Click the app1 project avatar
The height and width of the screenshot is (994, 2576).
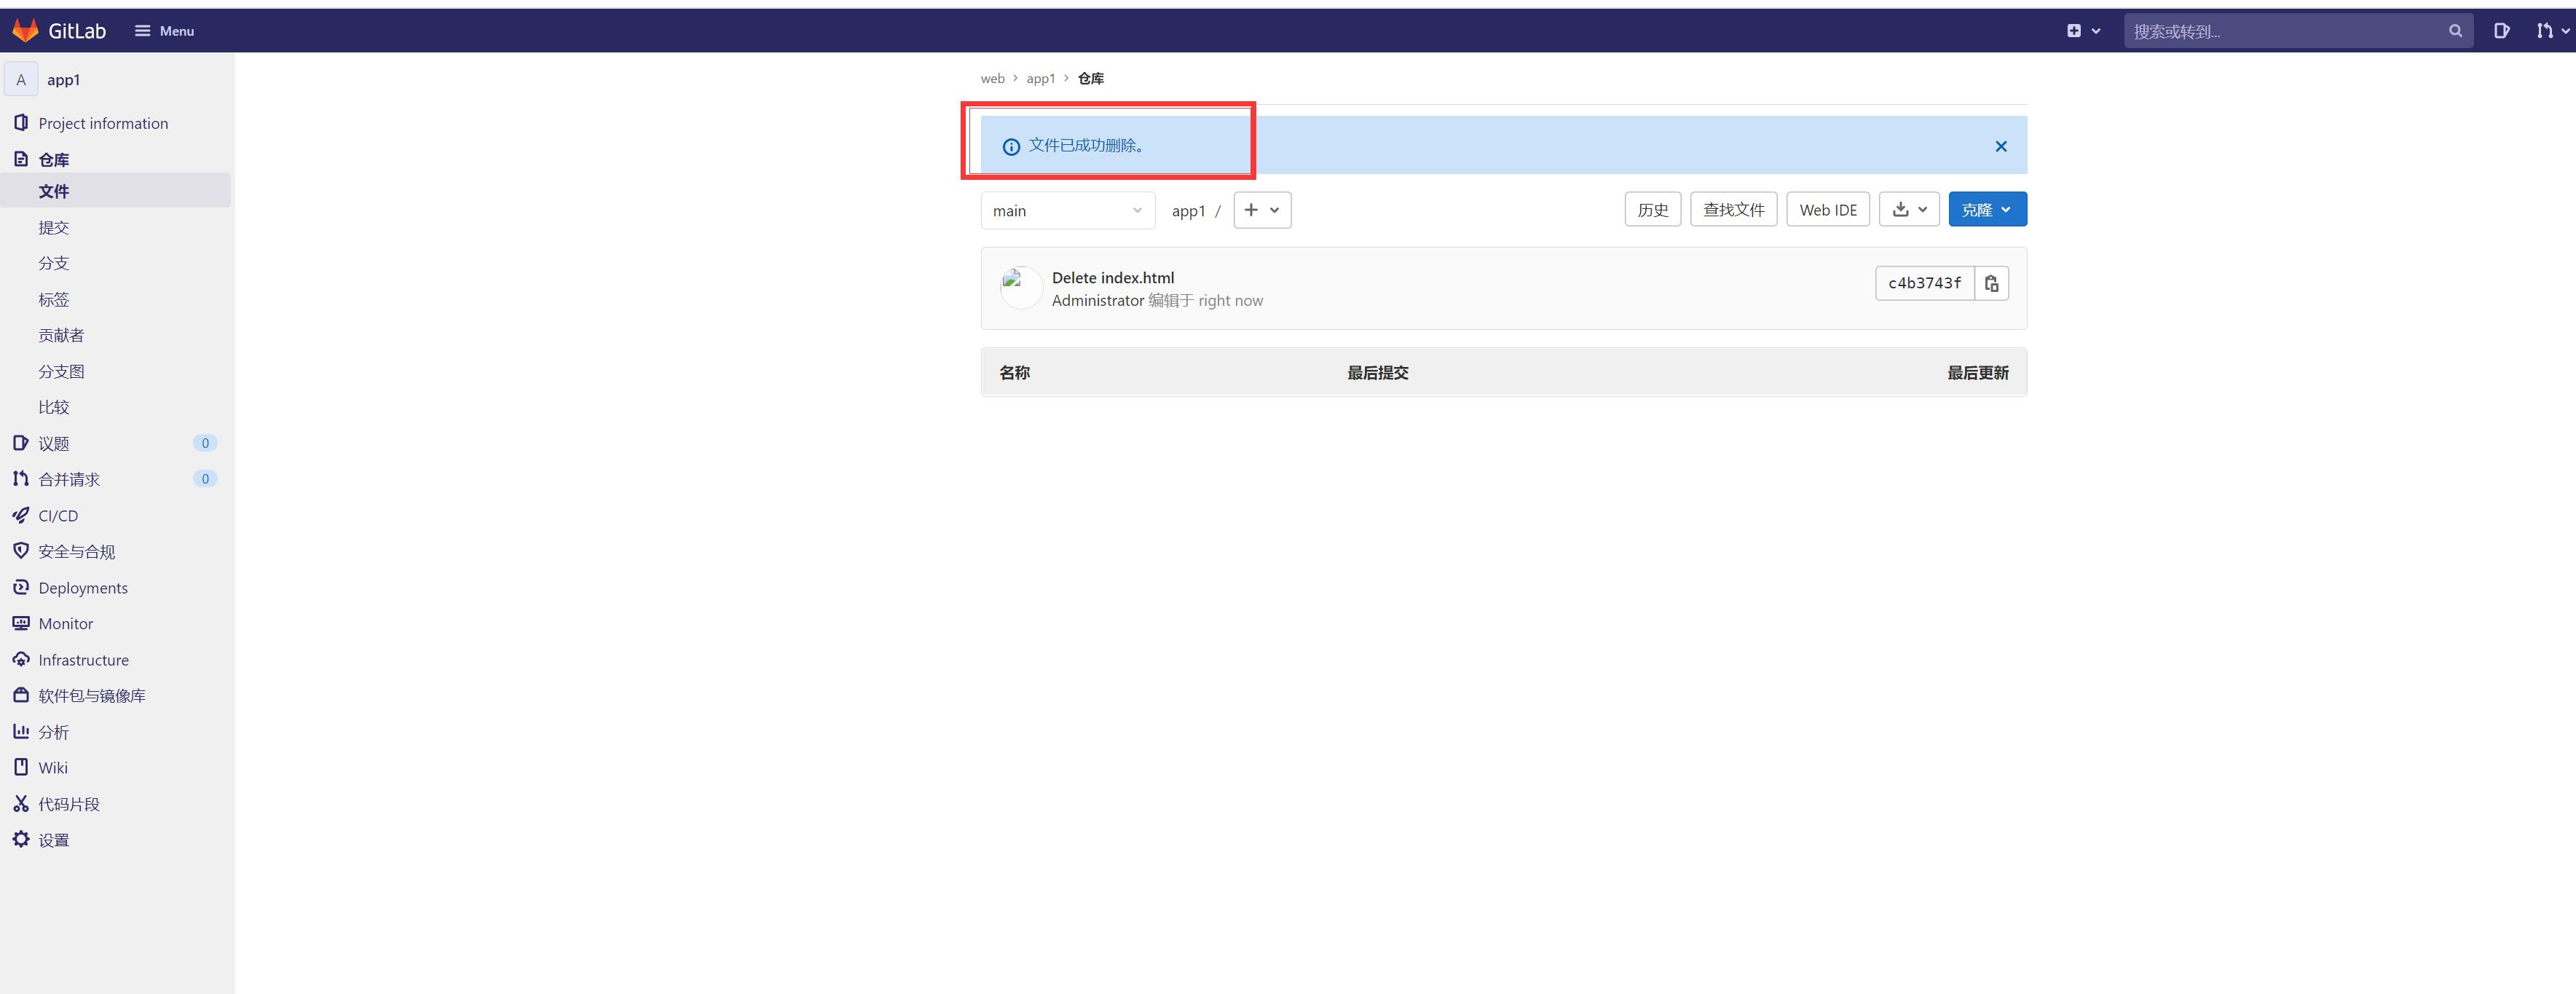coord(21,80)
